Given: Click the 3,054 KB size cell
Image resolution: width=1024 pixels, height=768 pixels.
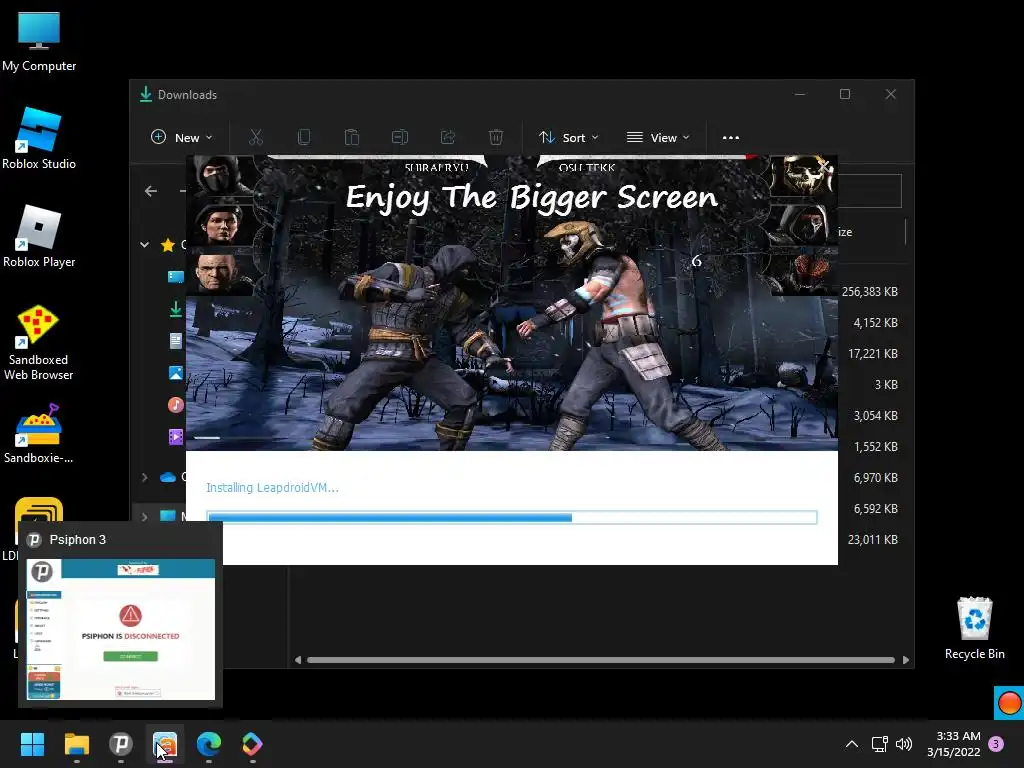Looking at the screenshot, I should 875,415.
